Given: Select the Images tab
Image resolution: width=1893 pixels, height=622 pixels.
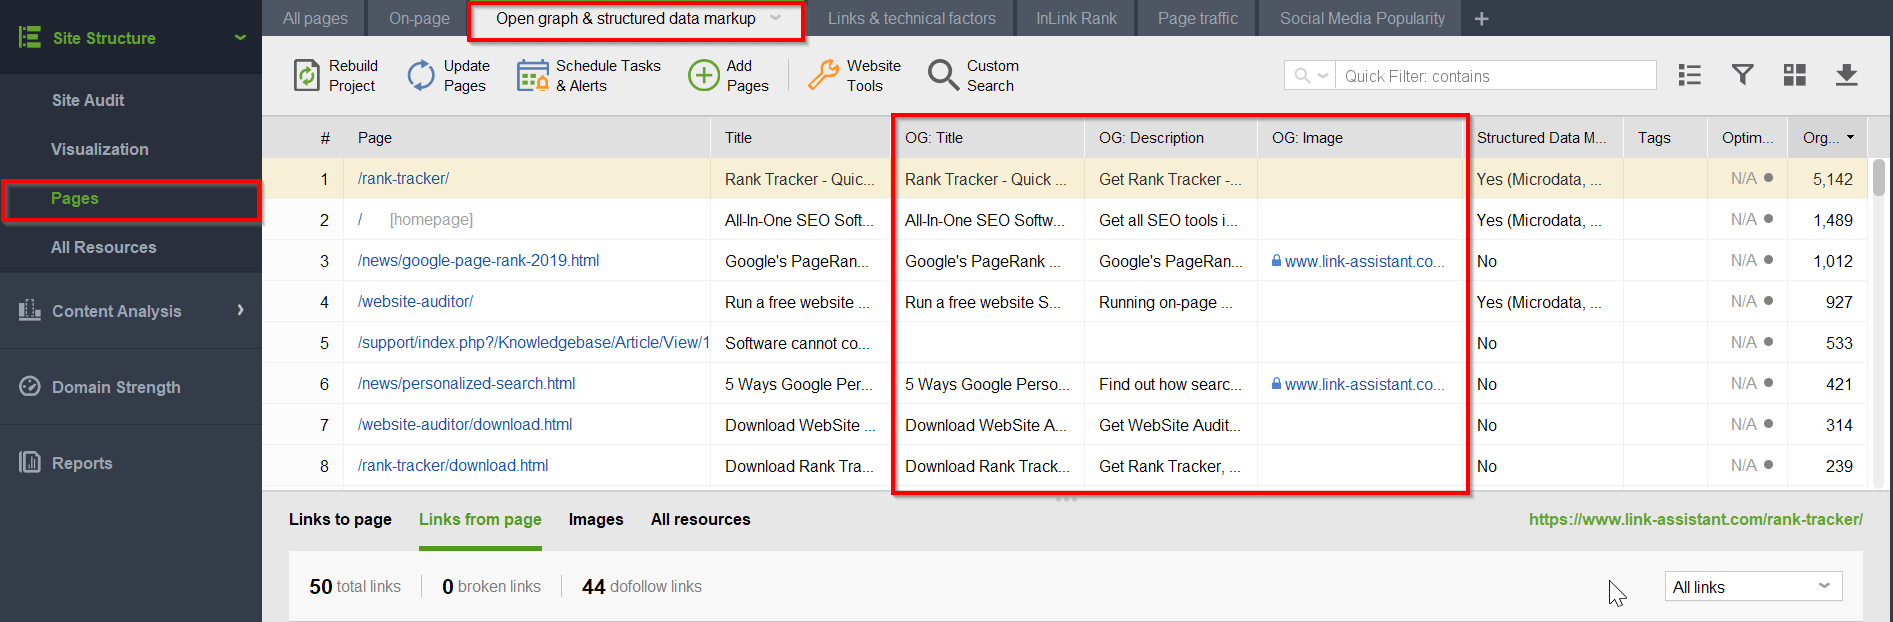Looking at the screenshot, I should click(x=596, y=519).
